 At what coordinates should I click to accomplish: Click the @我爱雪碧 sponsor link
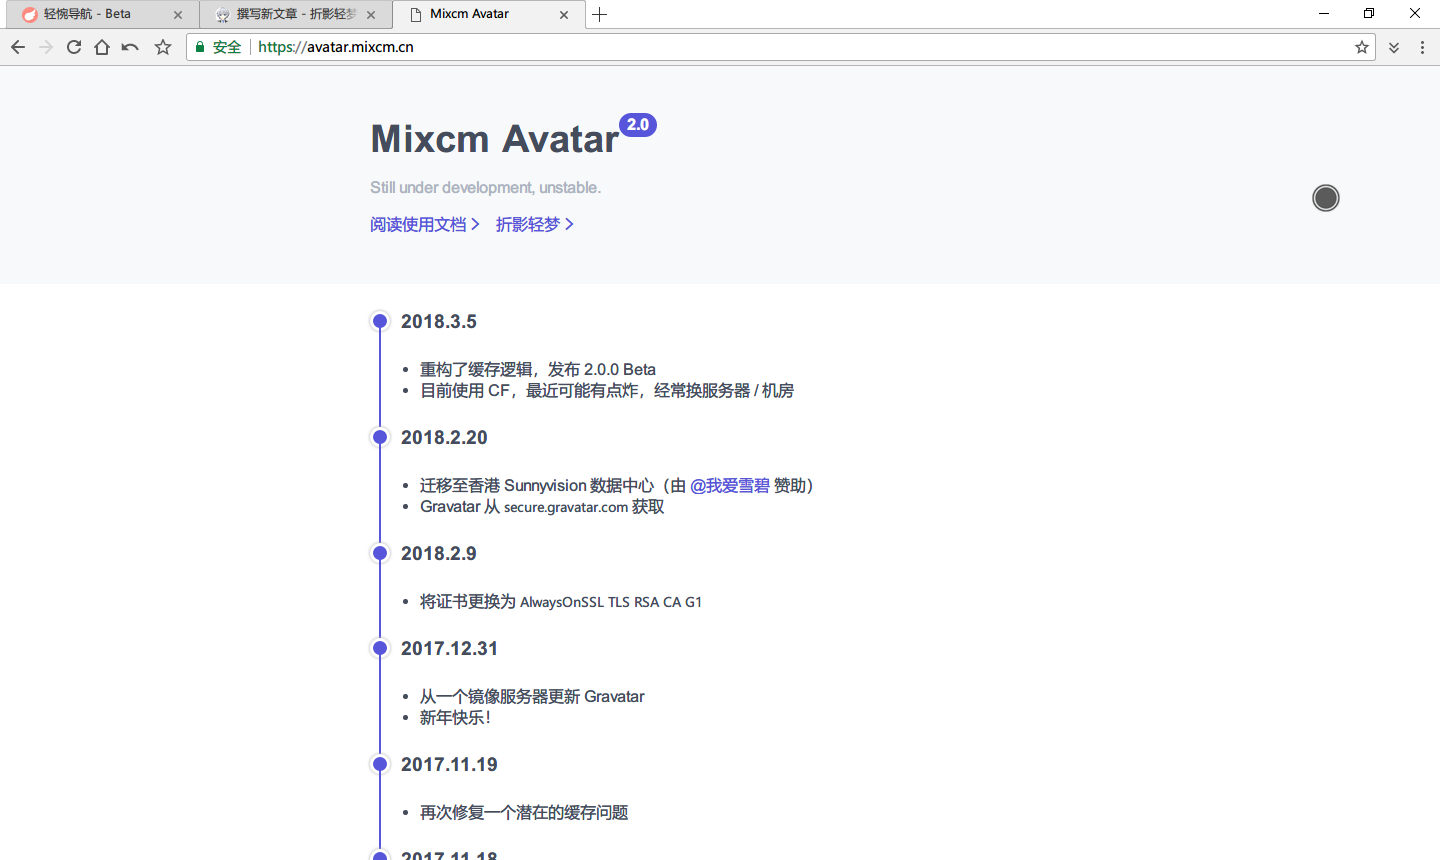730,485
